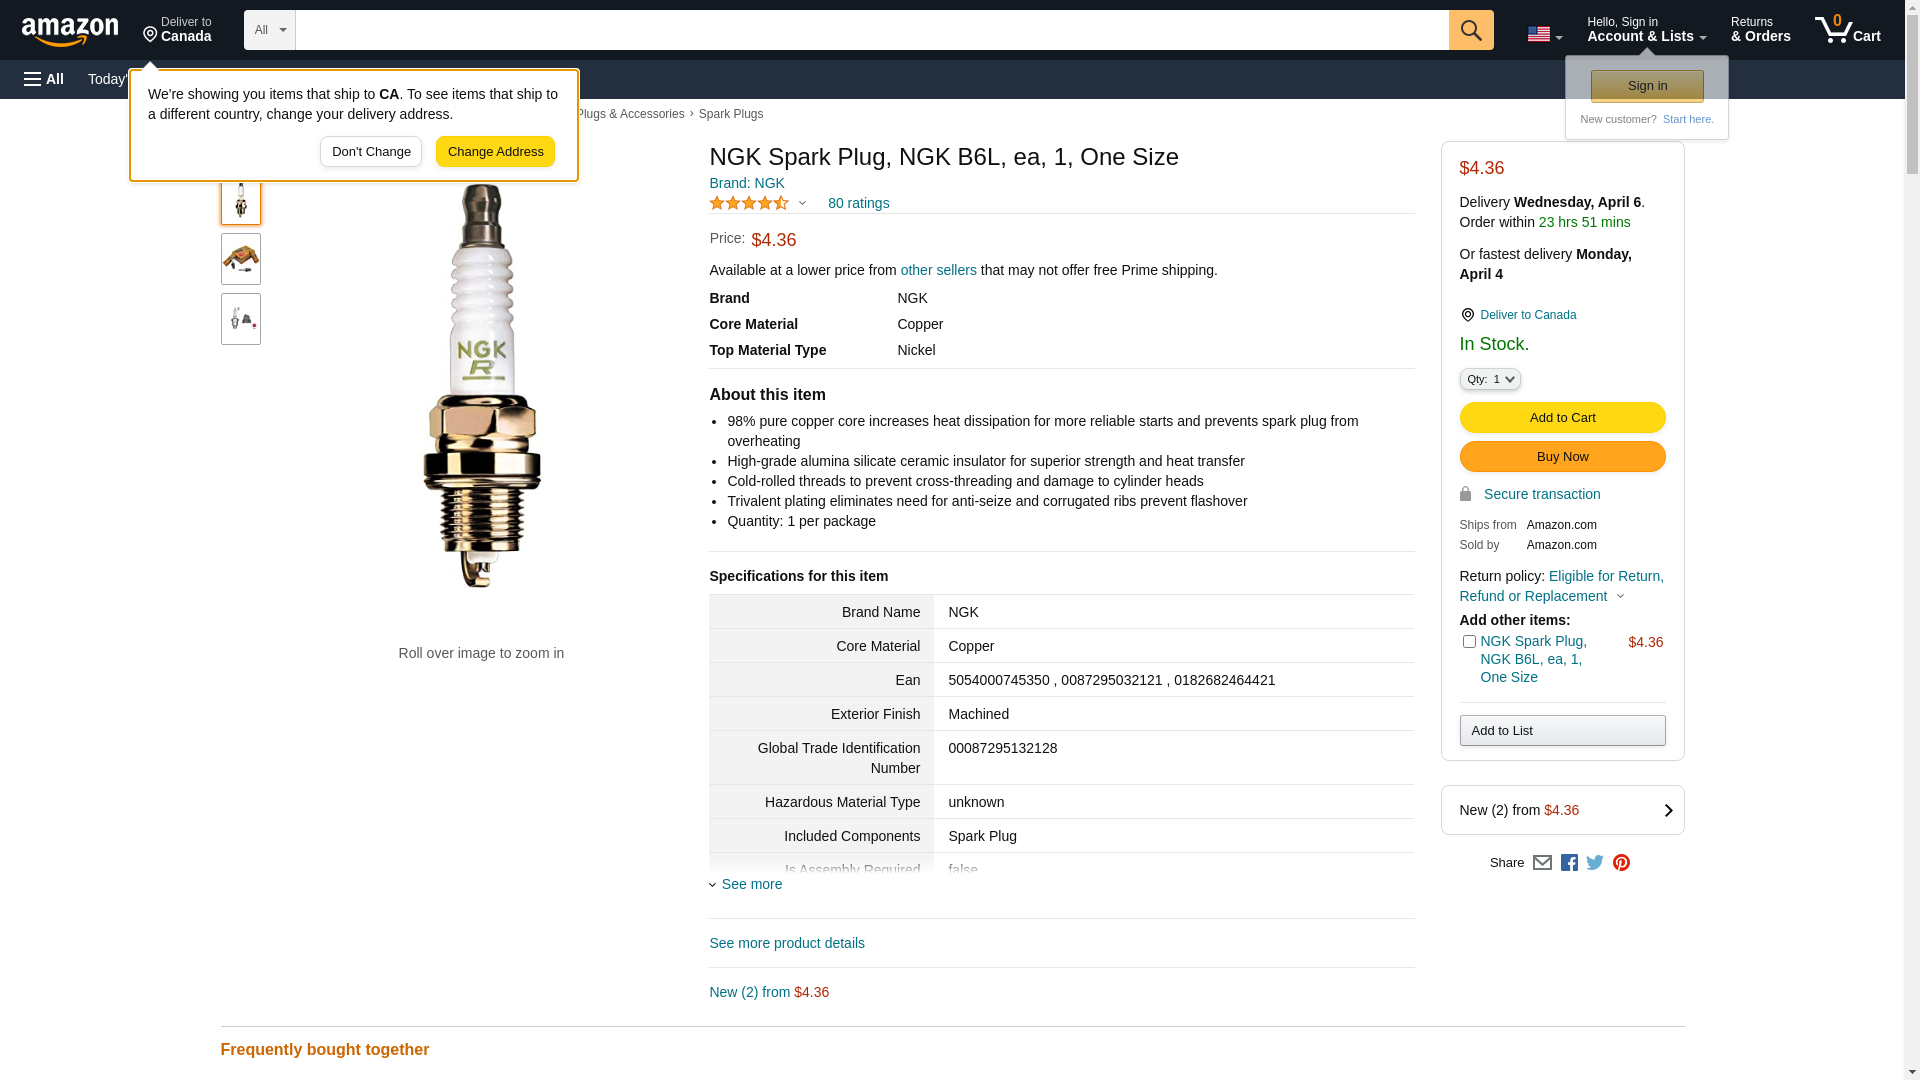The width and height of the screenshot is (1920, 1080).
Task: Click into the Amazon search field
Action: pos(871,30)
